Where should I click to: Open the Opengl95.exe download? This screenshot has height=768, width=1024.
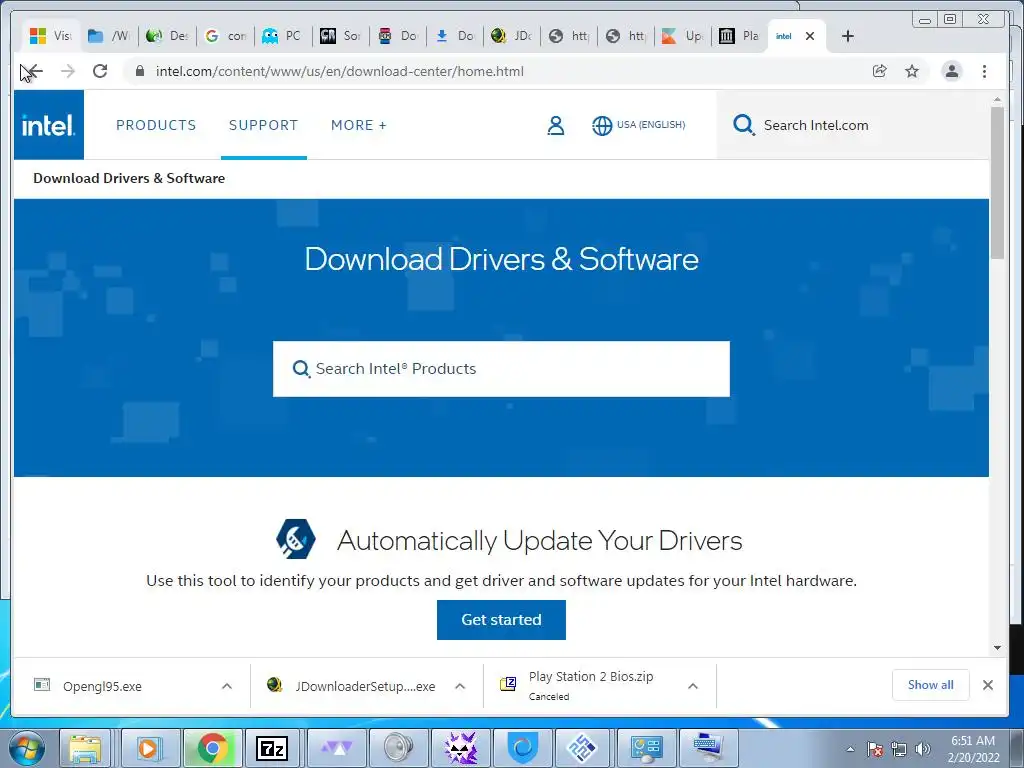click(x=102, y=686)
